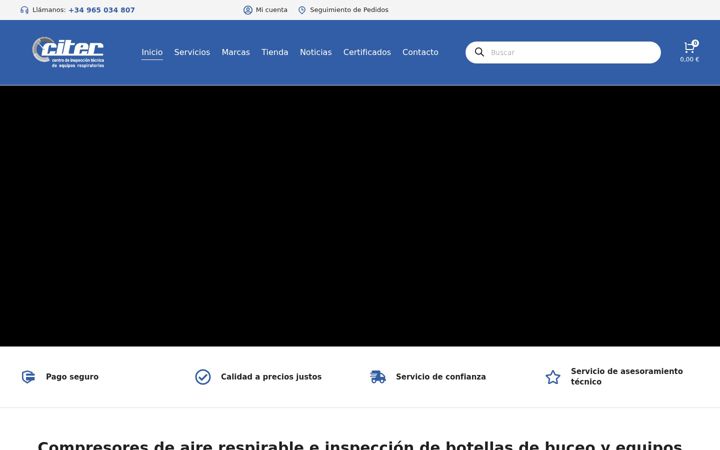The image size is (720, 450).
Task: Open the Contacto page
Action: pyautogui.click(x=420, y=52)
